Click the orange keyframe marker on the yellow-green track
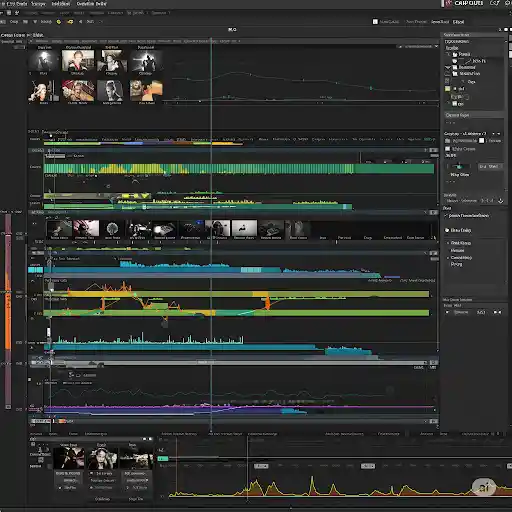This screenshot has height=512, width=512. coord(267,303)
